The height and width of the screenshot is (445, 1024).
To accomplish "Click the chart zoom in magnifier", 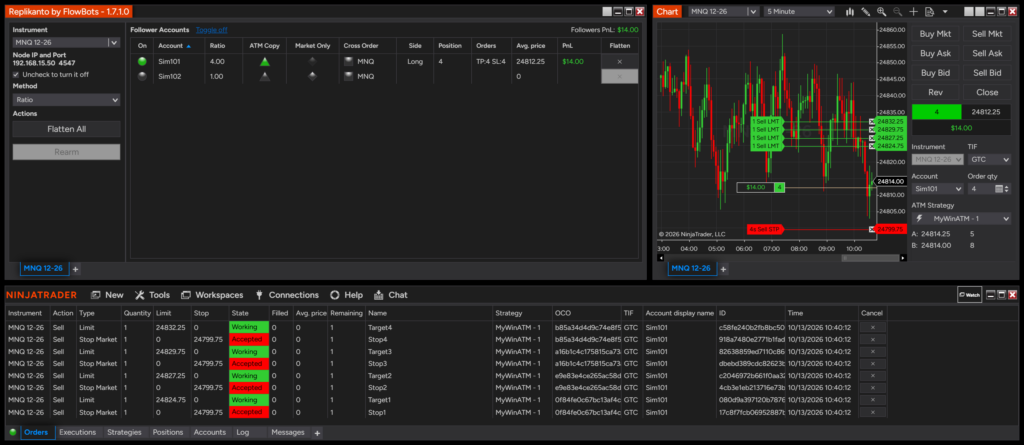I will click(882, 12).
